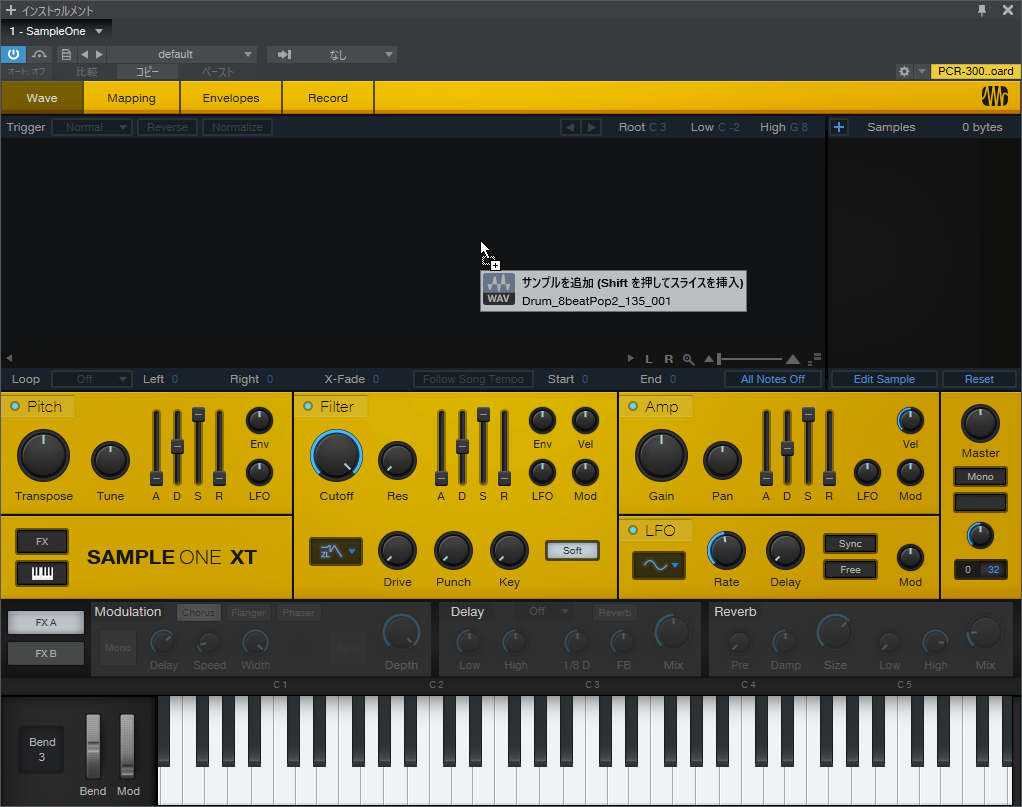Viewport: 1022px width, 807px height.
Task: Click the Mod wheel slider
Action: click(127, 746)
